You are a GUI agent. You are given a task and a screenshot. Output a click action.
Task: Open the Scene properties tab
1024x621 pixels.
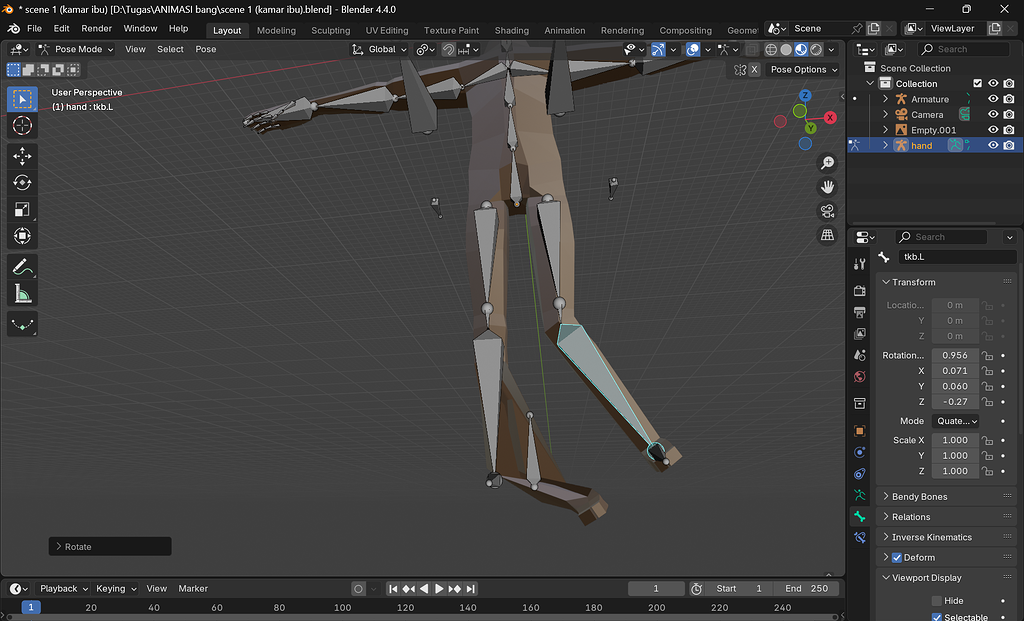(859, 355)
